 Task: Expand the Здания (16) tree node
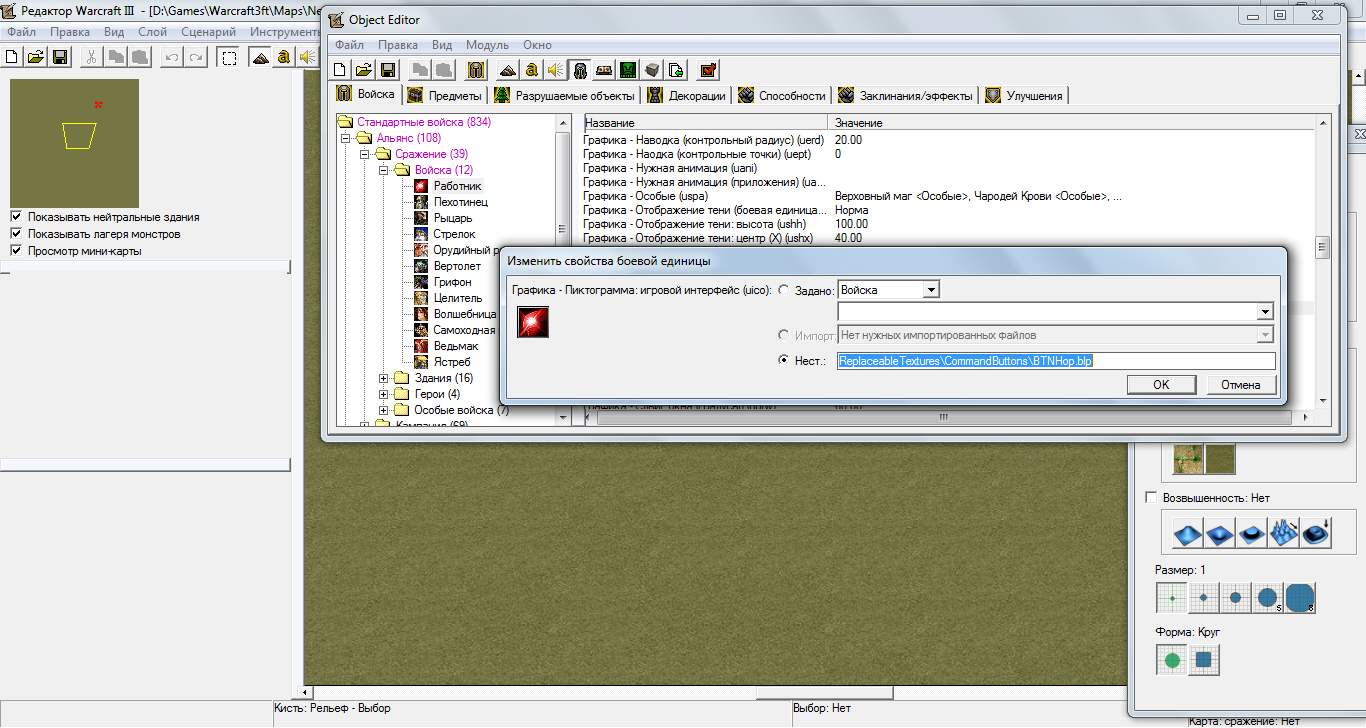click(x=384, y=378)
